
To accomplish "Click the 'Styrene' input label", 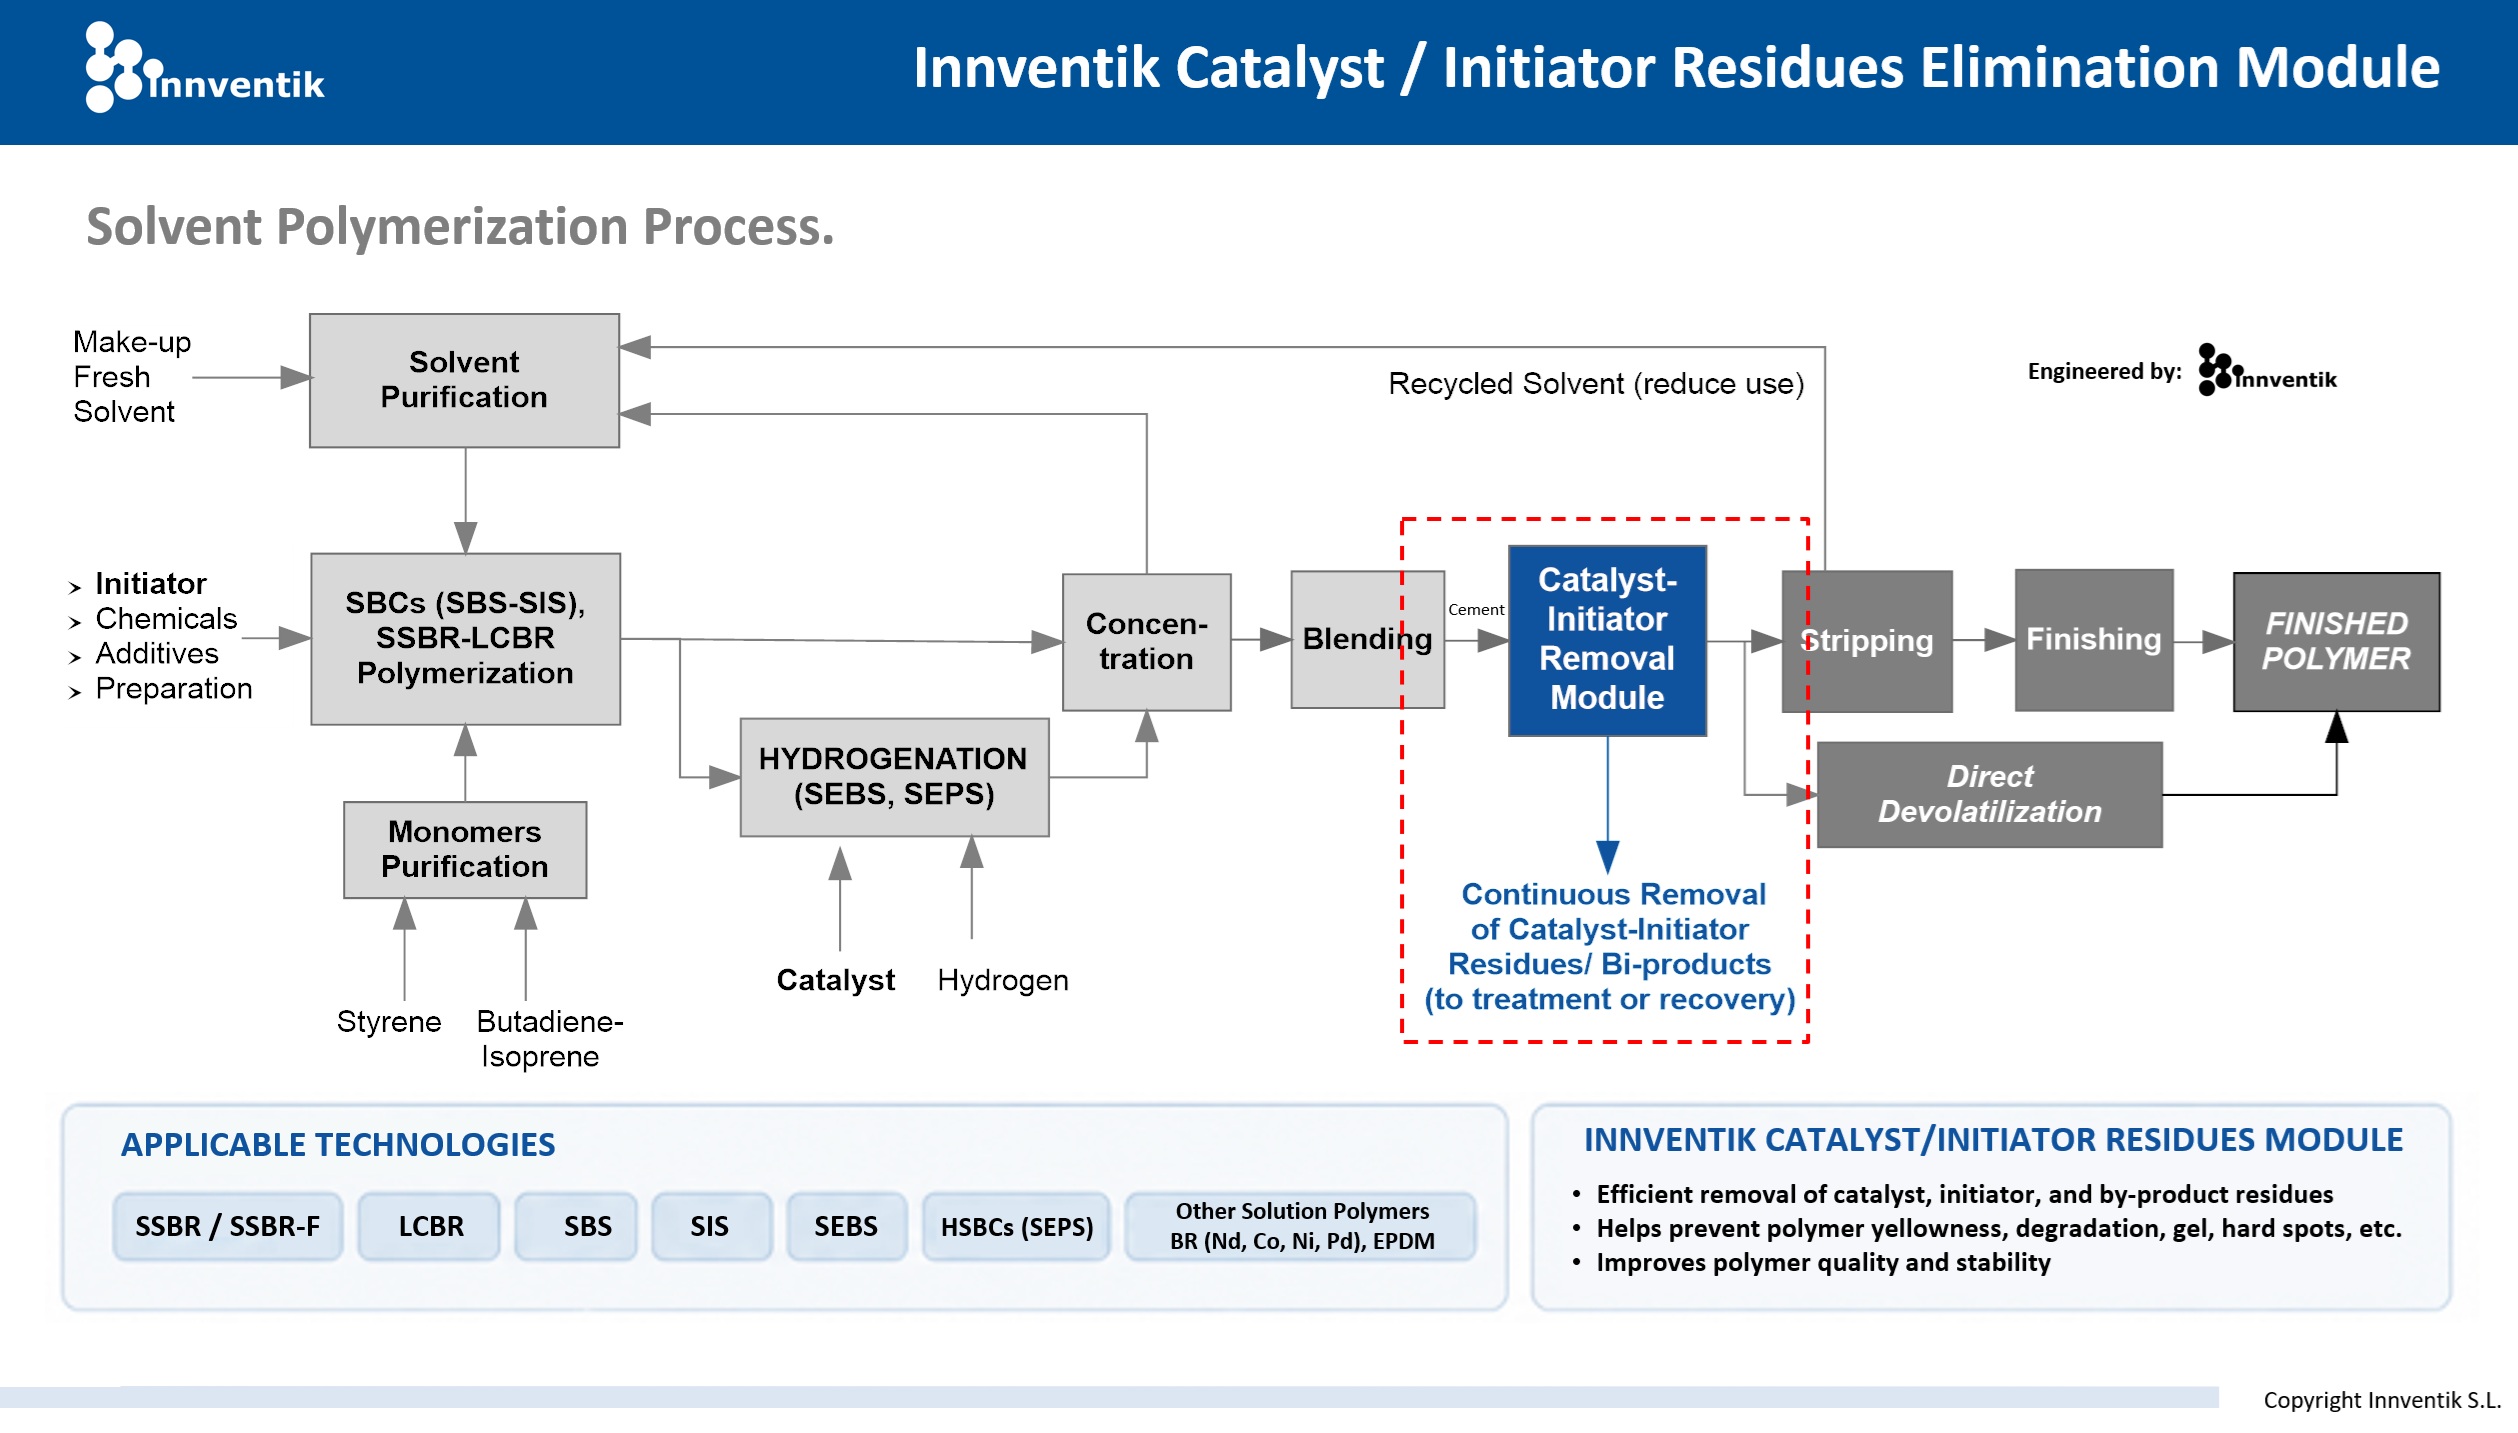I will [x=389, y=1021].
